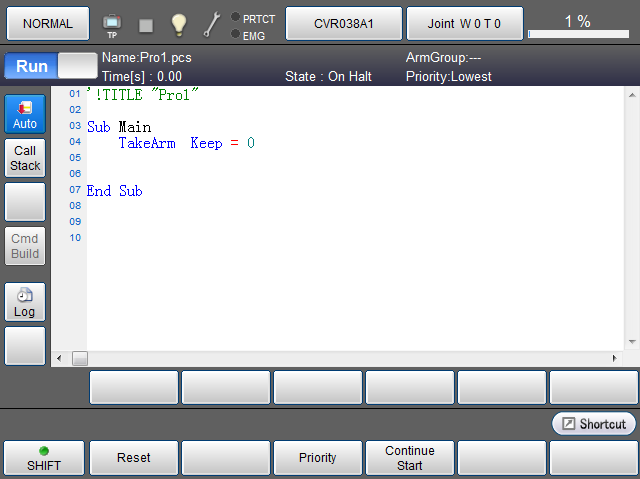Toggle the Run switch
640x479 pixels.
coord(46,66)
